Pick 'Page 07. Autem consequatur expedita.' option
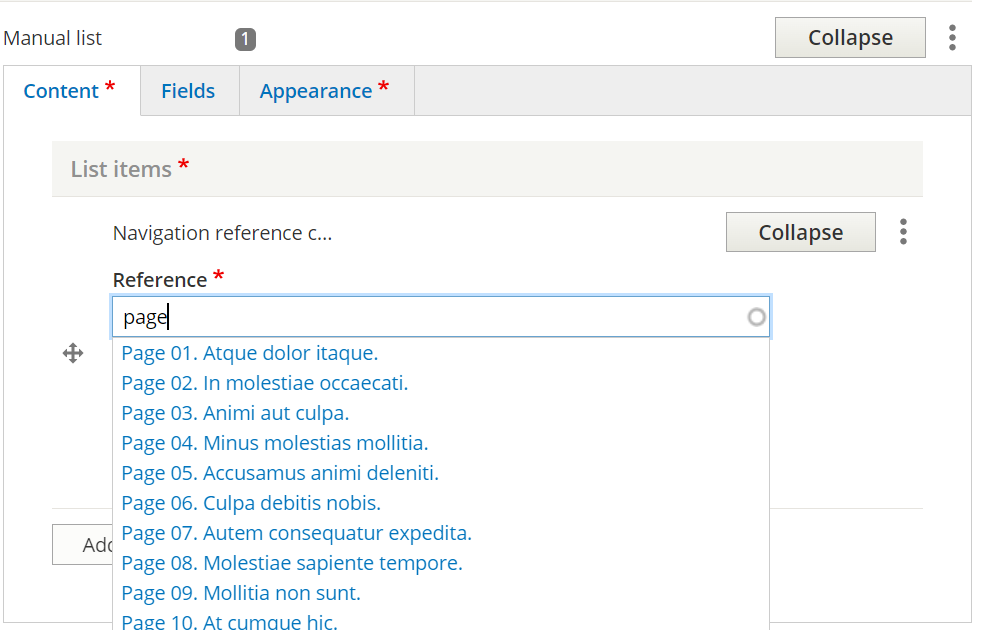 pyautogui.click(x=296, y=533)
